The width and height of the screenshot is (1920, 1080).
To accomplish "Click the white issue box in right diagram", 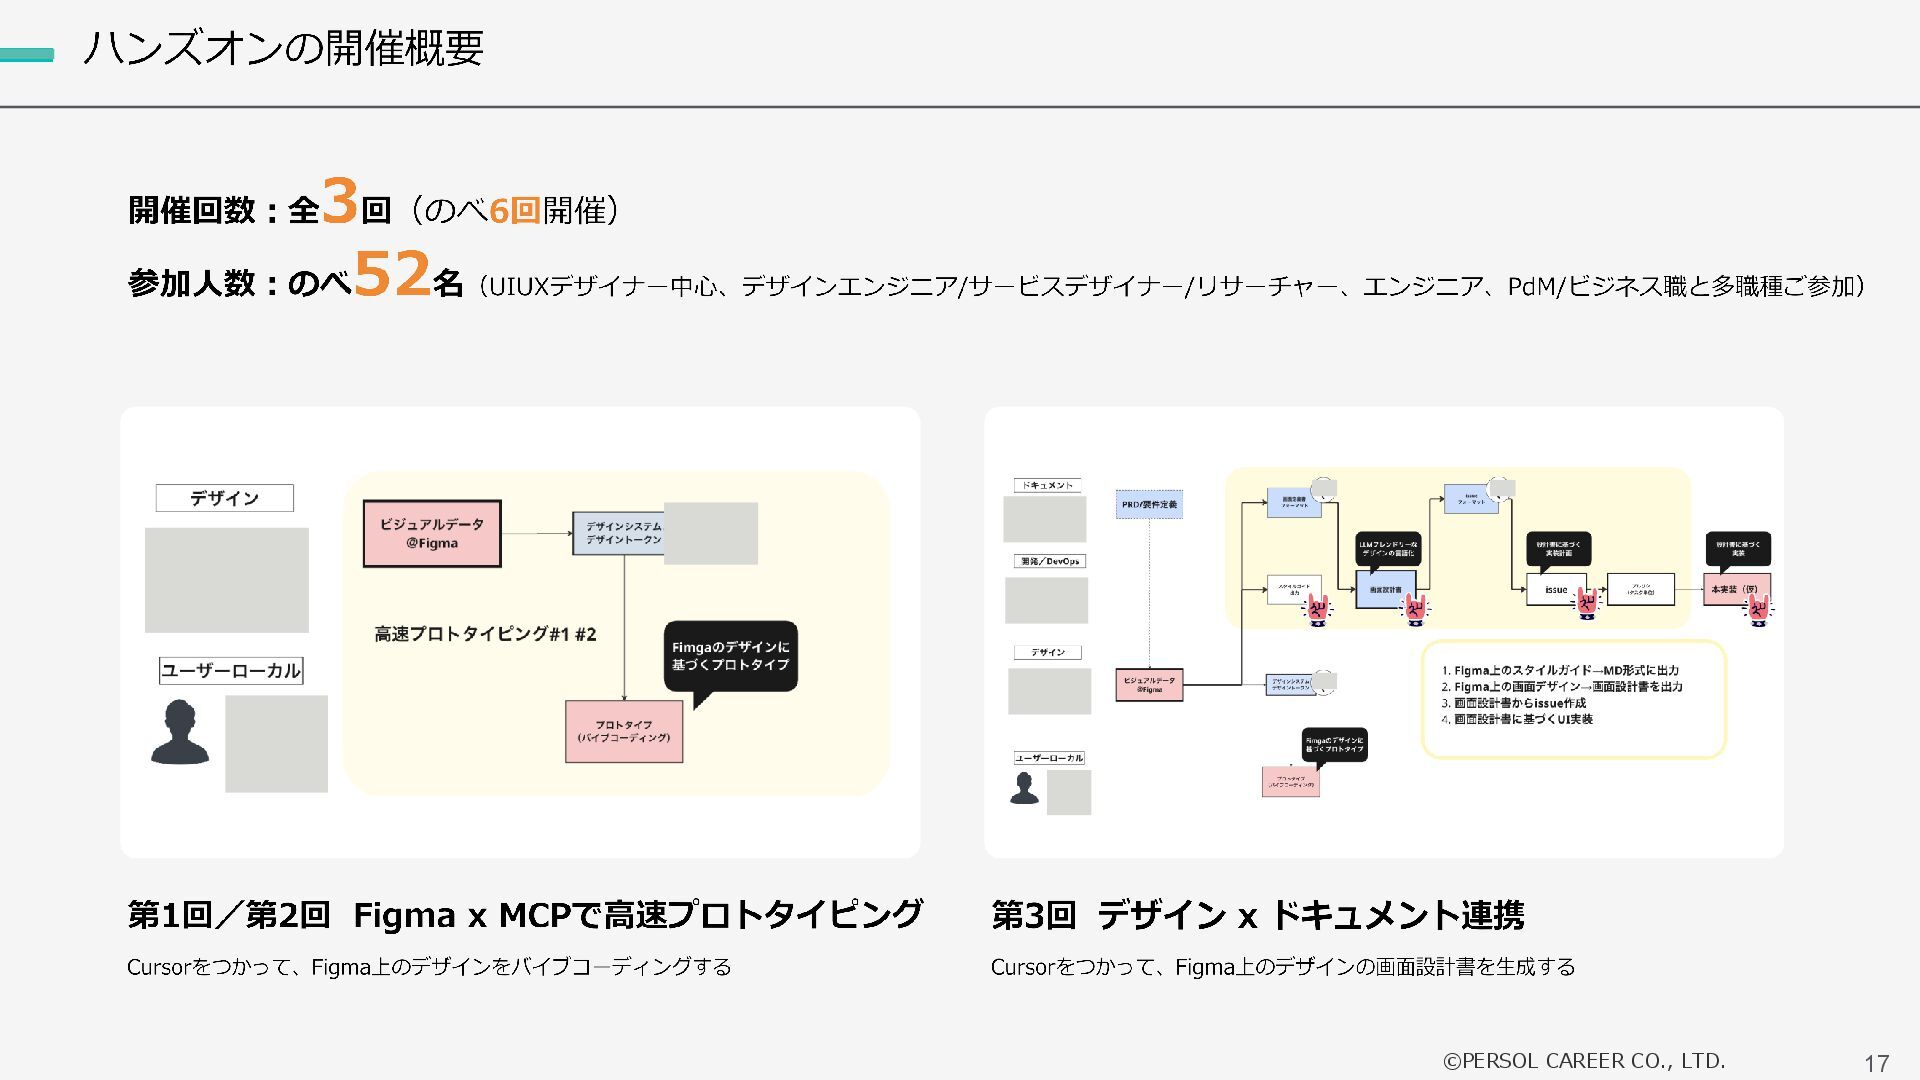I will click(1552, 589).
